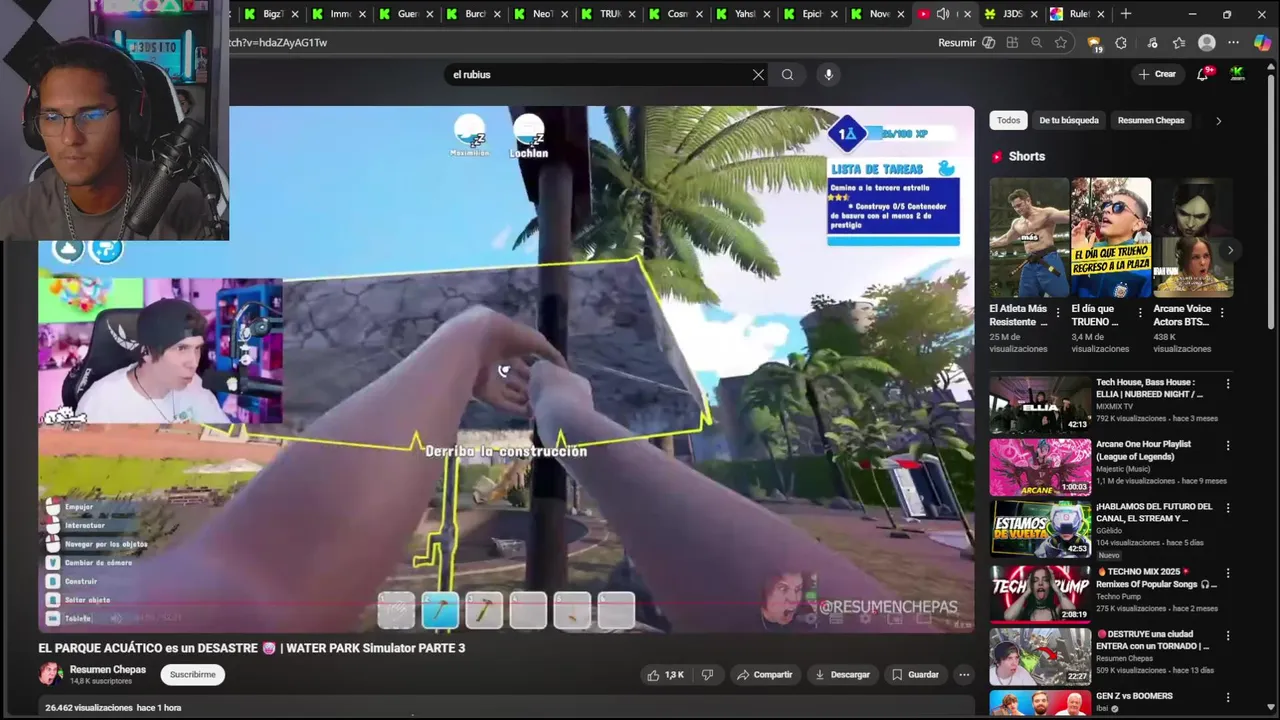Image resolution: width=1280 pixels, height=720 pixels.
Task: Open the rewards icon with badge 19
Action: [1094, 43]
